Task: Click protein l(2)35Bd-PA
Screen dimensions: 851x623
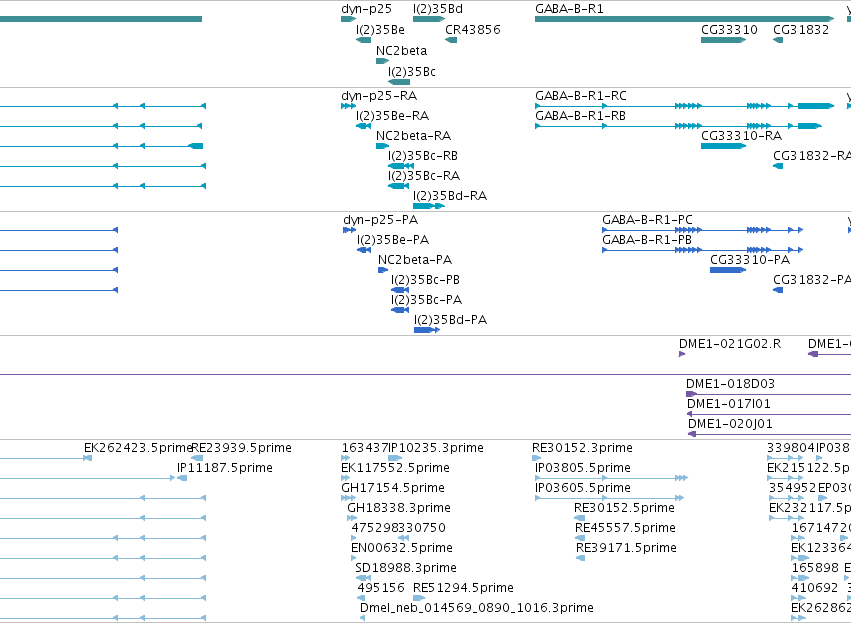Action: pos(450,320)
